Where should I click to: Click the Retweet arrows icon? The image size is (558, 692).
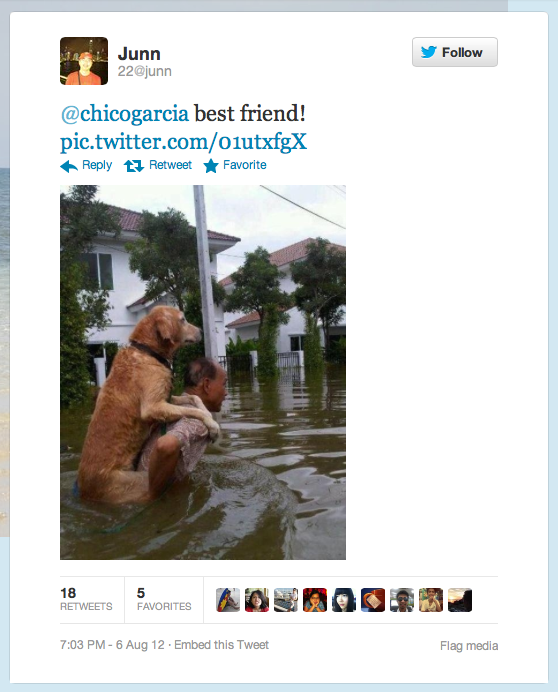(134, 166)
